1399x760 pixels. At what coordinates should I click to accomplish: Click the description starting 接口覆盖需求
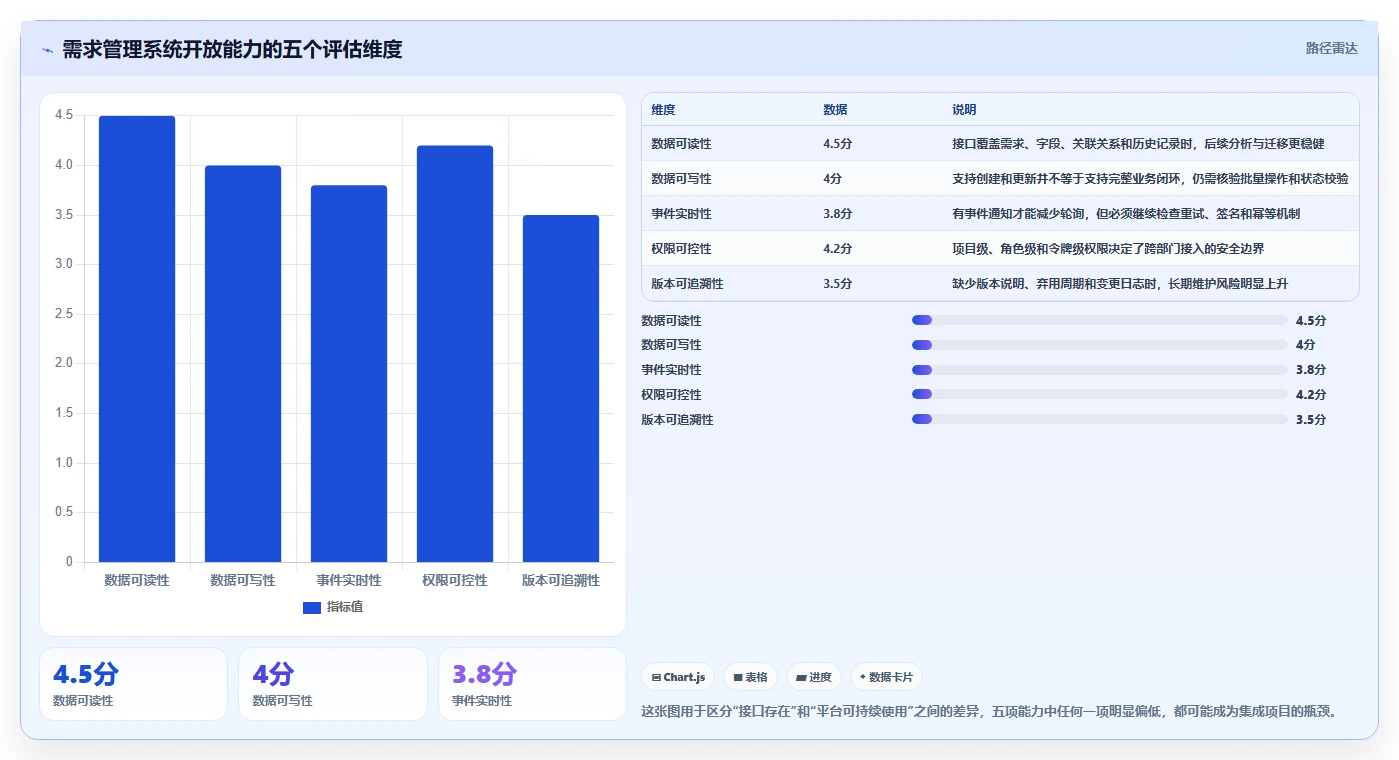pyautogui.click(x=1138, y=144)
